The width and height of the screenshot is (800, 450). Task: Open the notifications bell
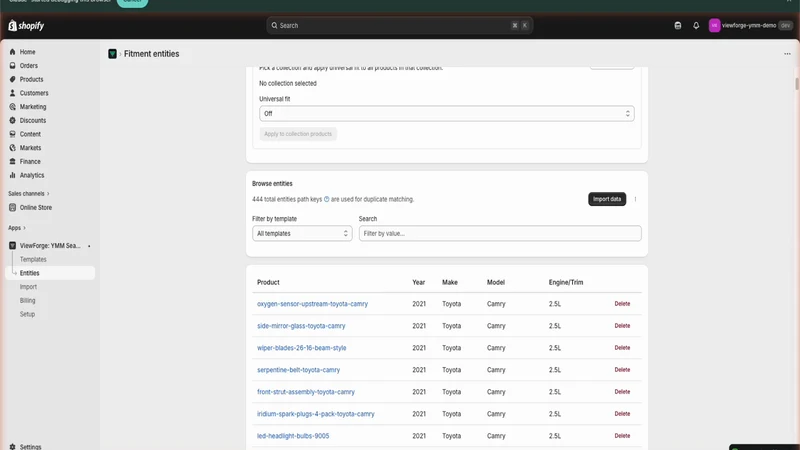coord(696,26)
